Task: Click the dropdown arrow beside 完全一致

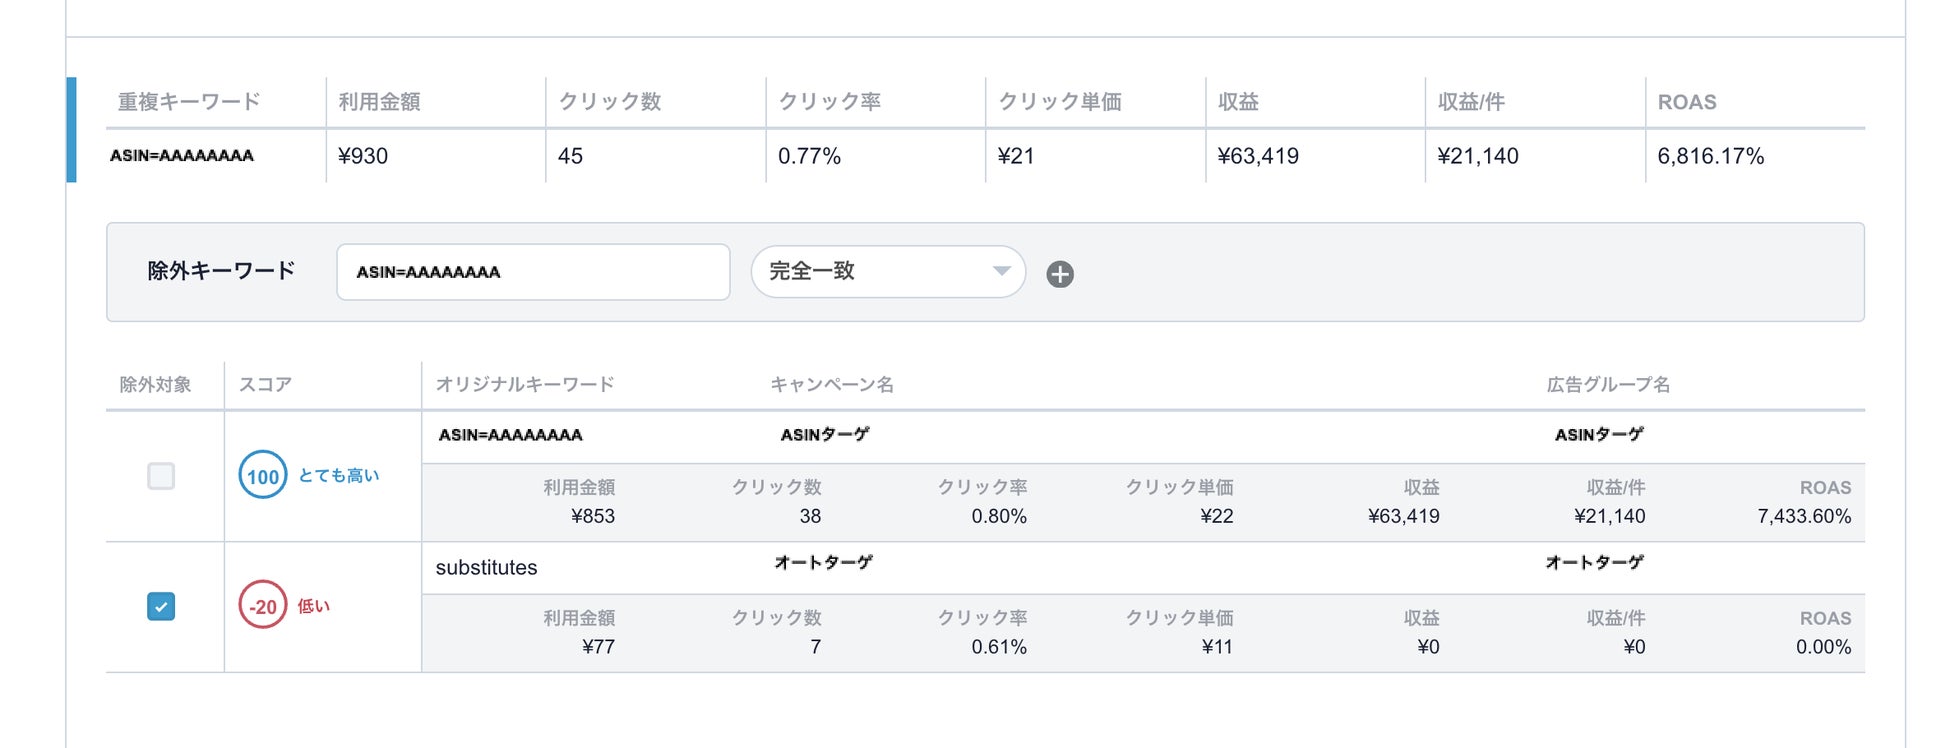Action: pos(1001,271)
